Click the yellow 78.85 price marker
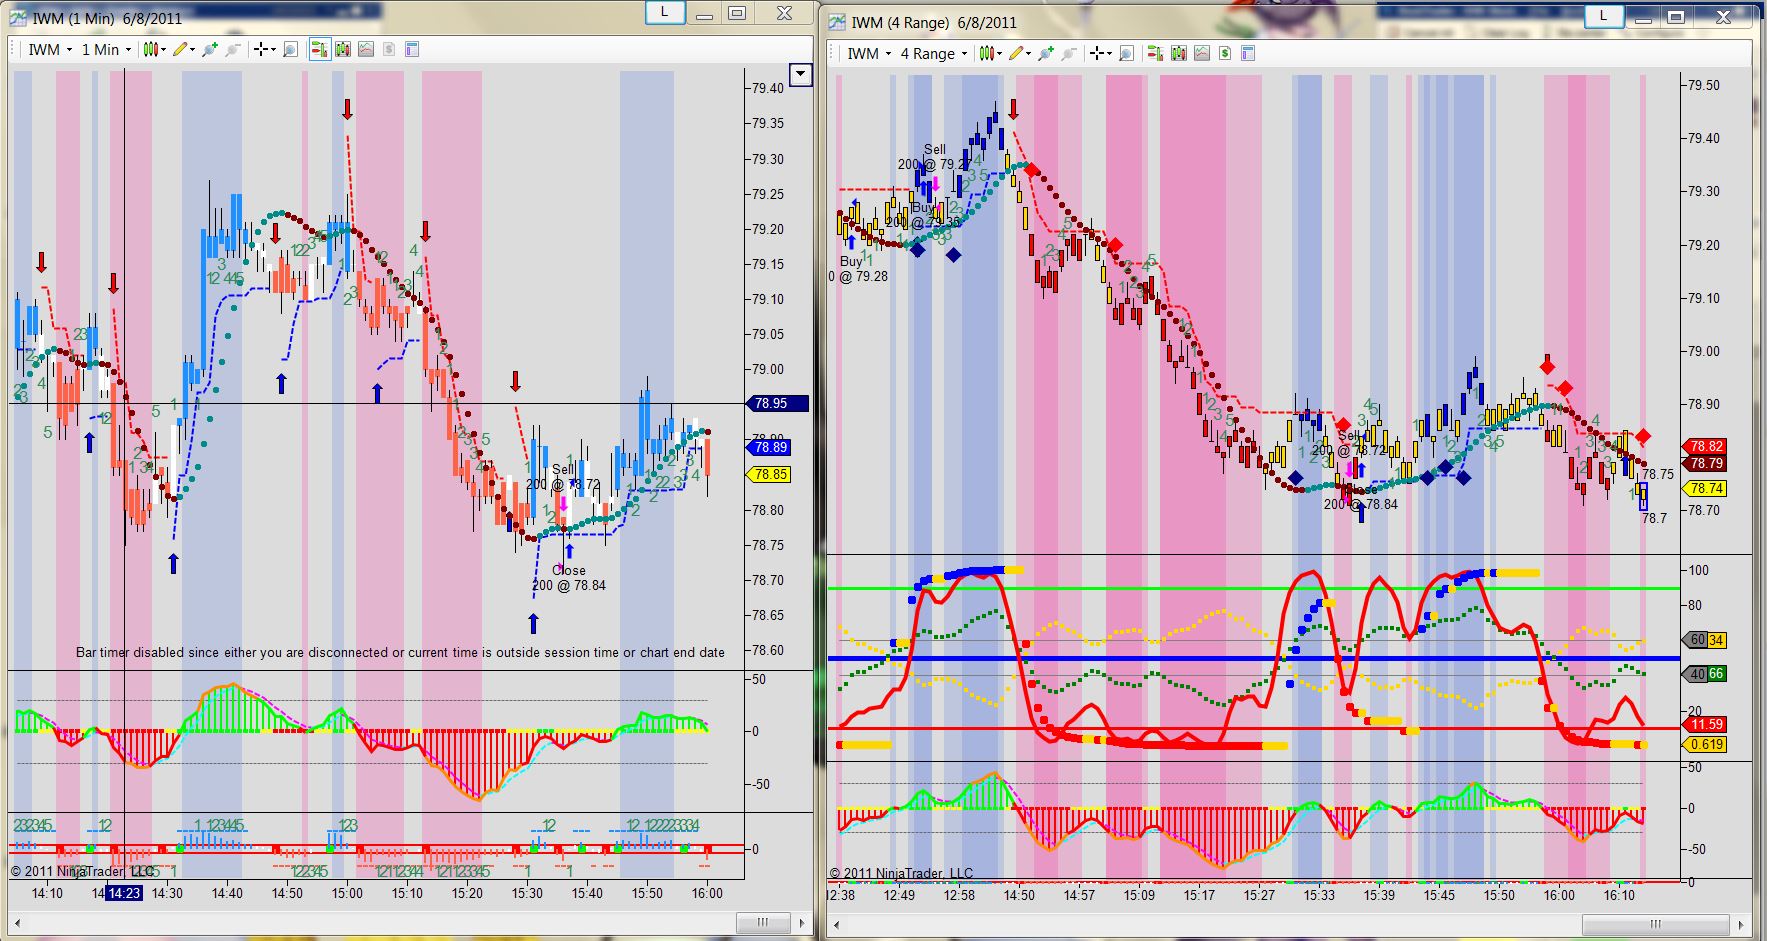Viewport: 1767px width, 941px height. pyautogui.click(x=770, y=475)
